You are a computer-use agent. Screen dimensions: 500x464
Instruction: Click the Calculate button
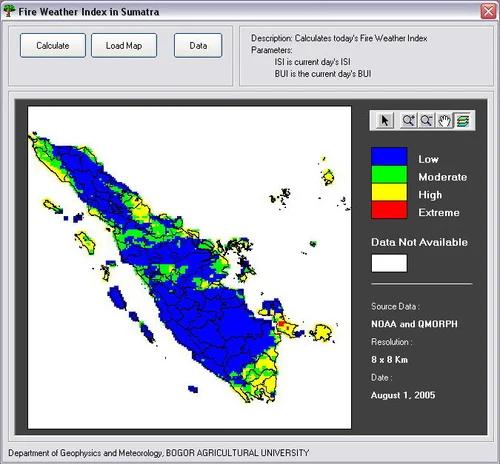(53, 45)
